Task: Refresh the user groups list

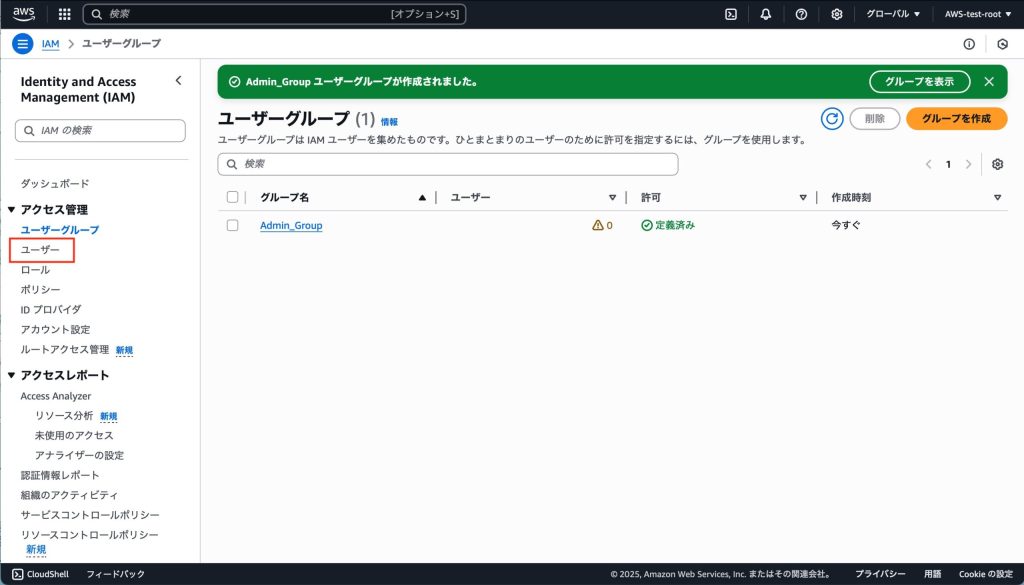Action: [x=832, y=118]
